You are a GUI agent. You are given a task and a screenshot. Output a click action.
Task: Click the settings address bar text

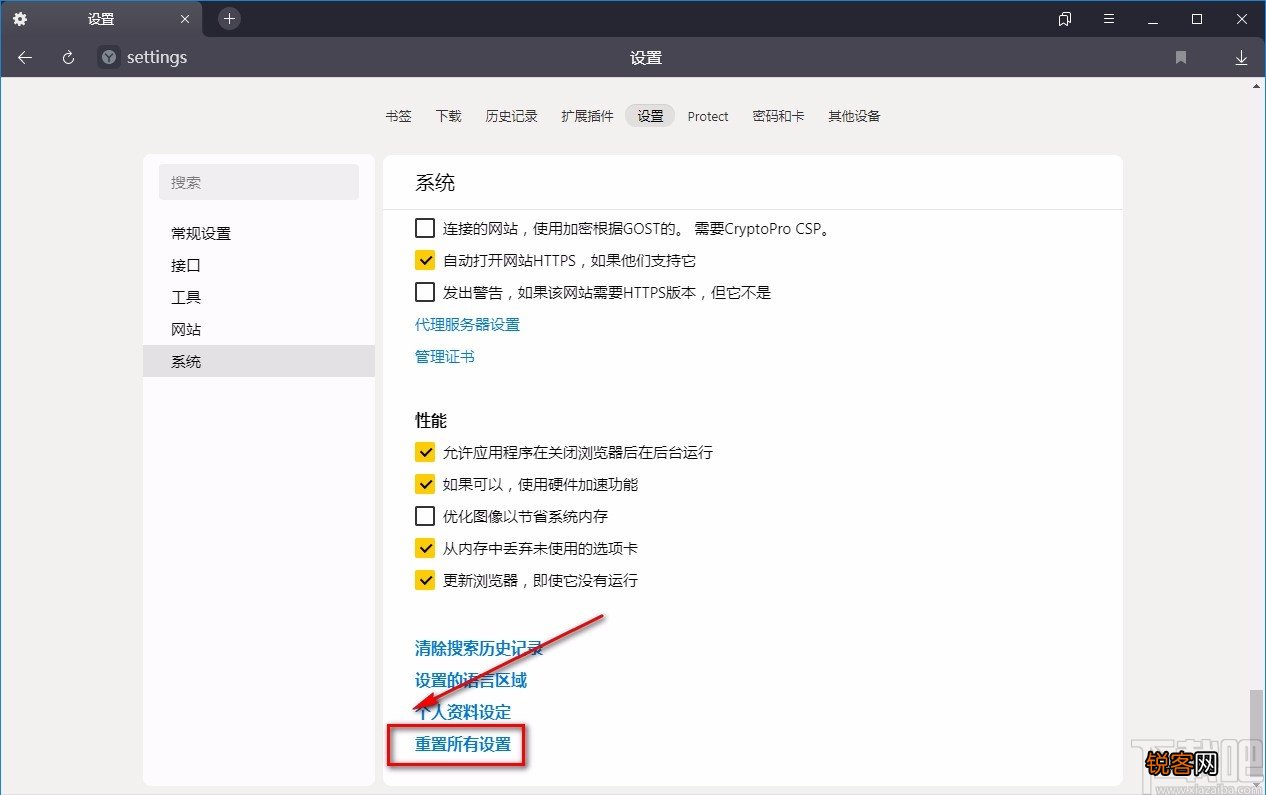(x=157, y=58)
